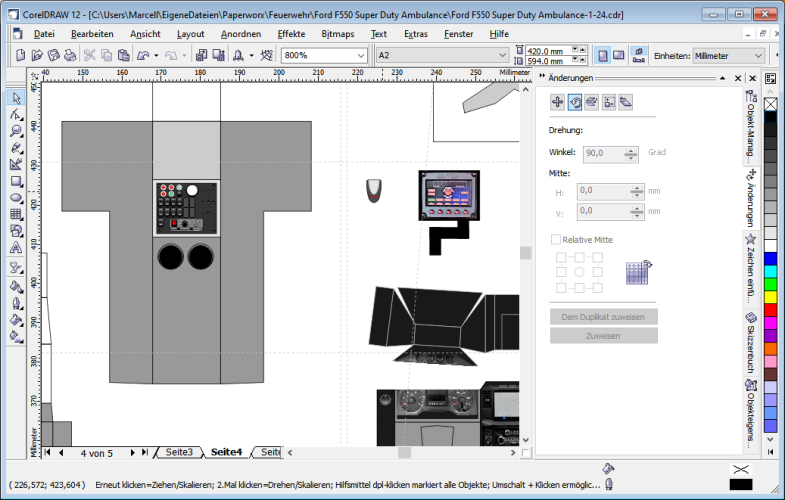Toggle set default or current page size
The height and width of the screenshot is (500, 785).
pyautogui.click(x=638, y=55)
